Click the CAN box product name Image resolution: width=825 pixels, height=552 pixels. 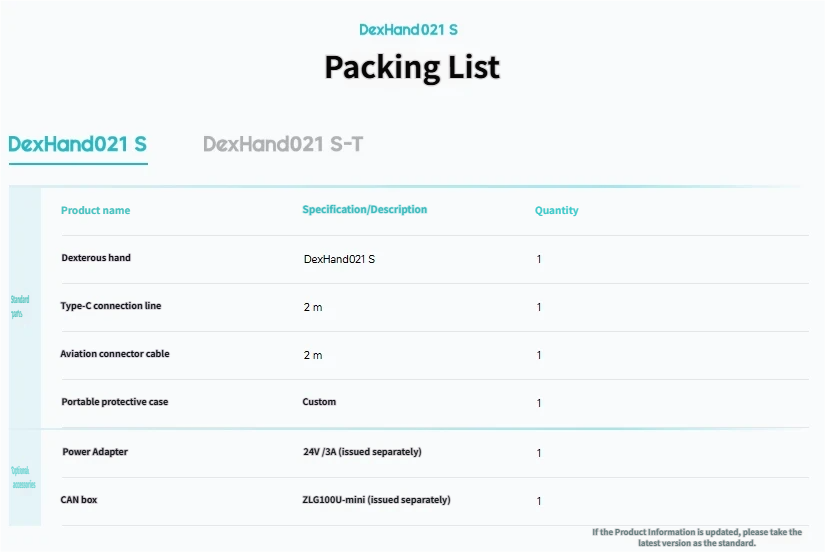tap(79, 499)
